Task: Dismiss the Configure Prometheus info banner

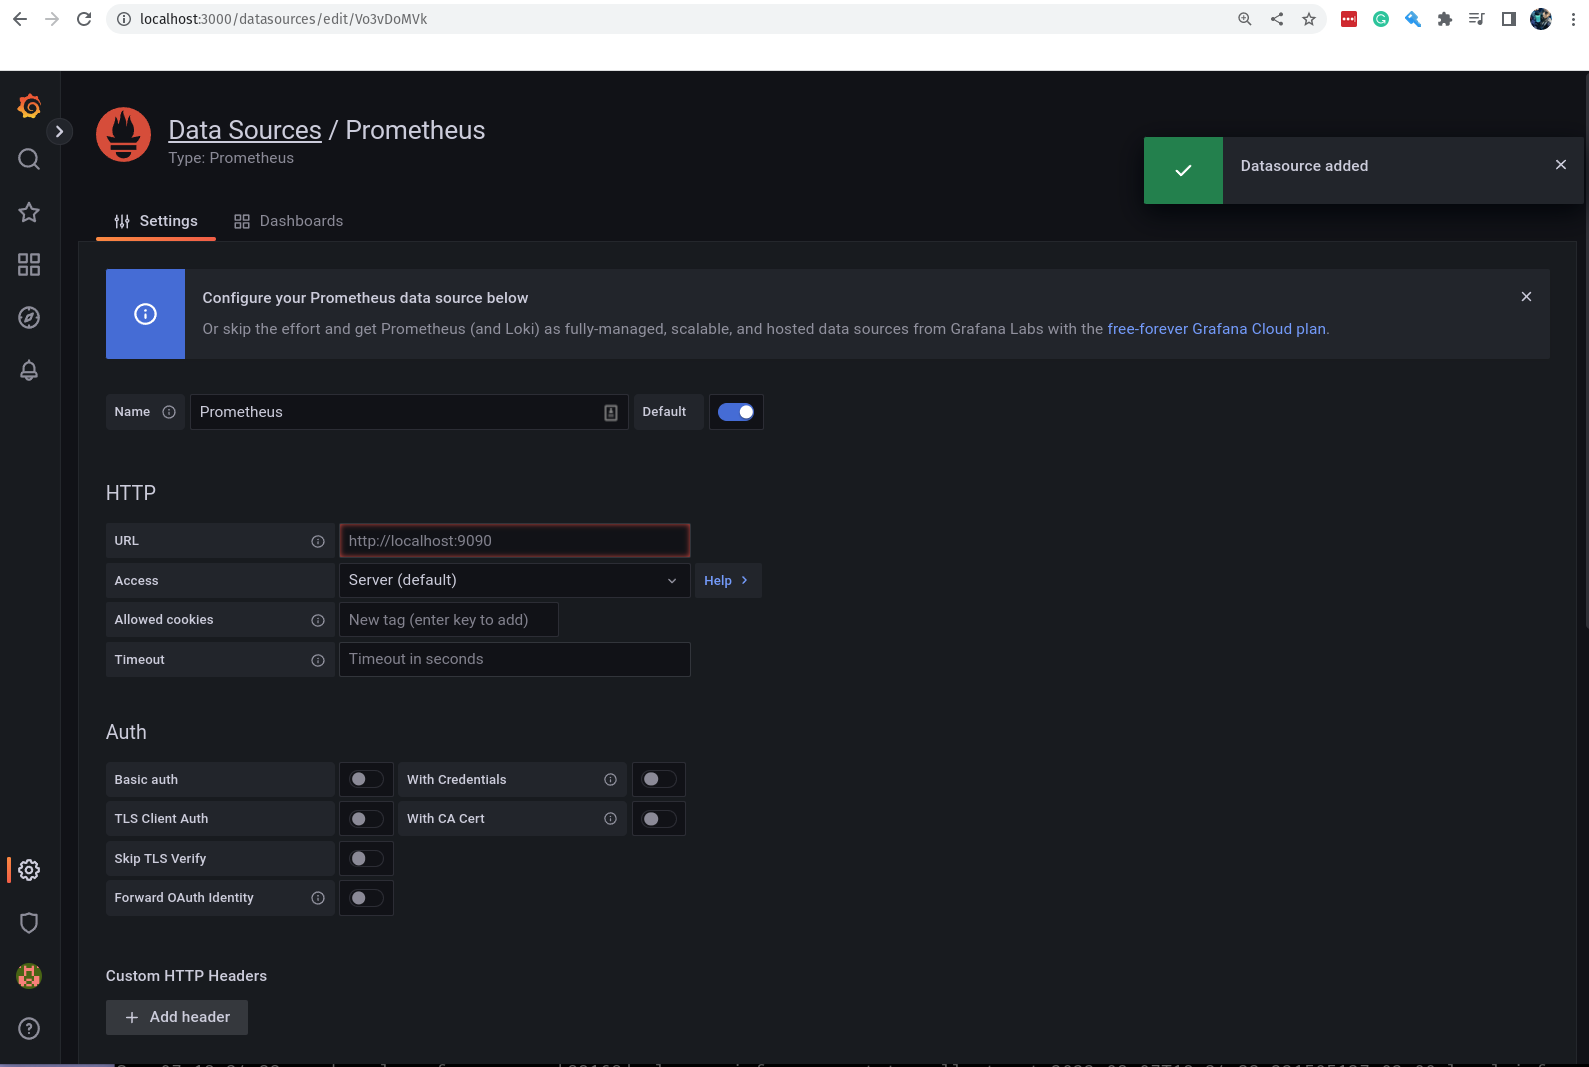Action: click(1526, 297)
